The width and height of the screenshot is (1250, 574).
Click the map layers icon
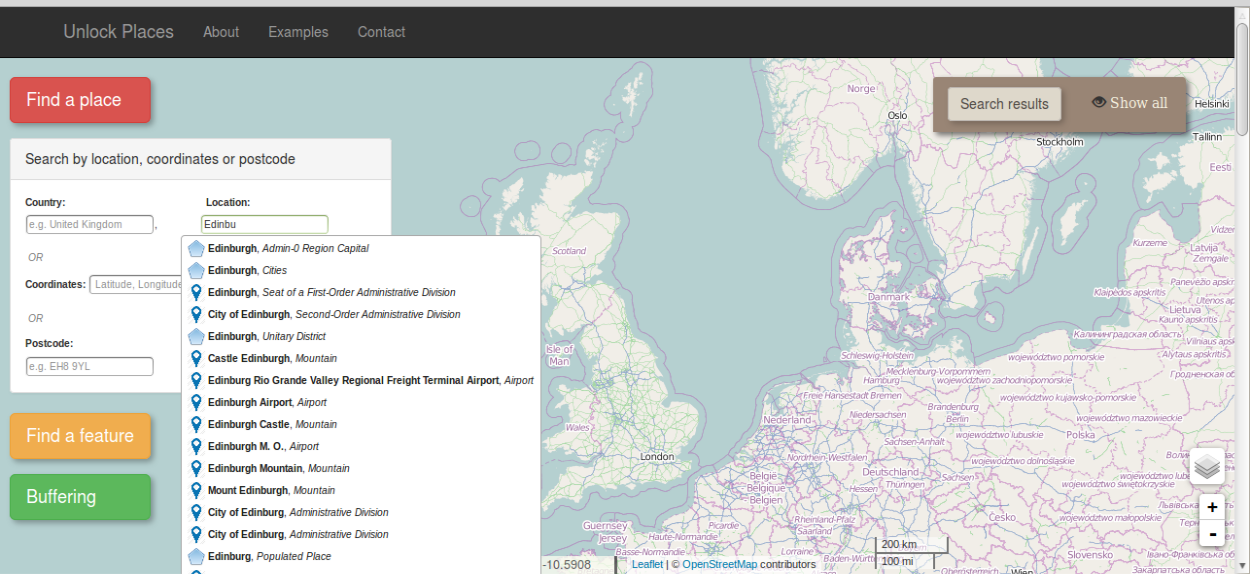coord(1207,467)
